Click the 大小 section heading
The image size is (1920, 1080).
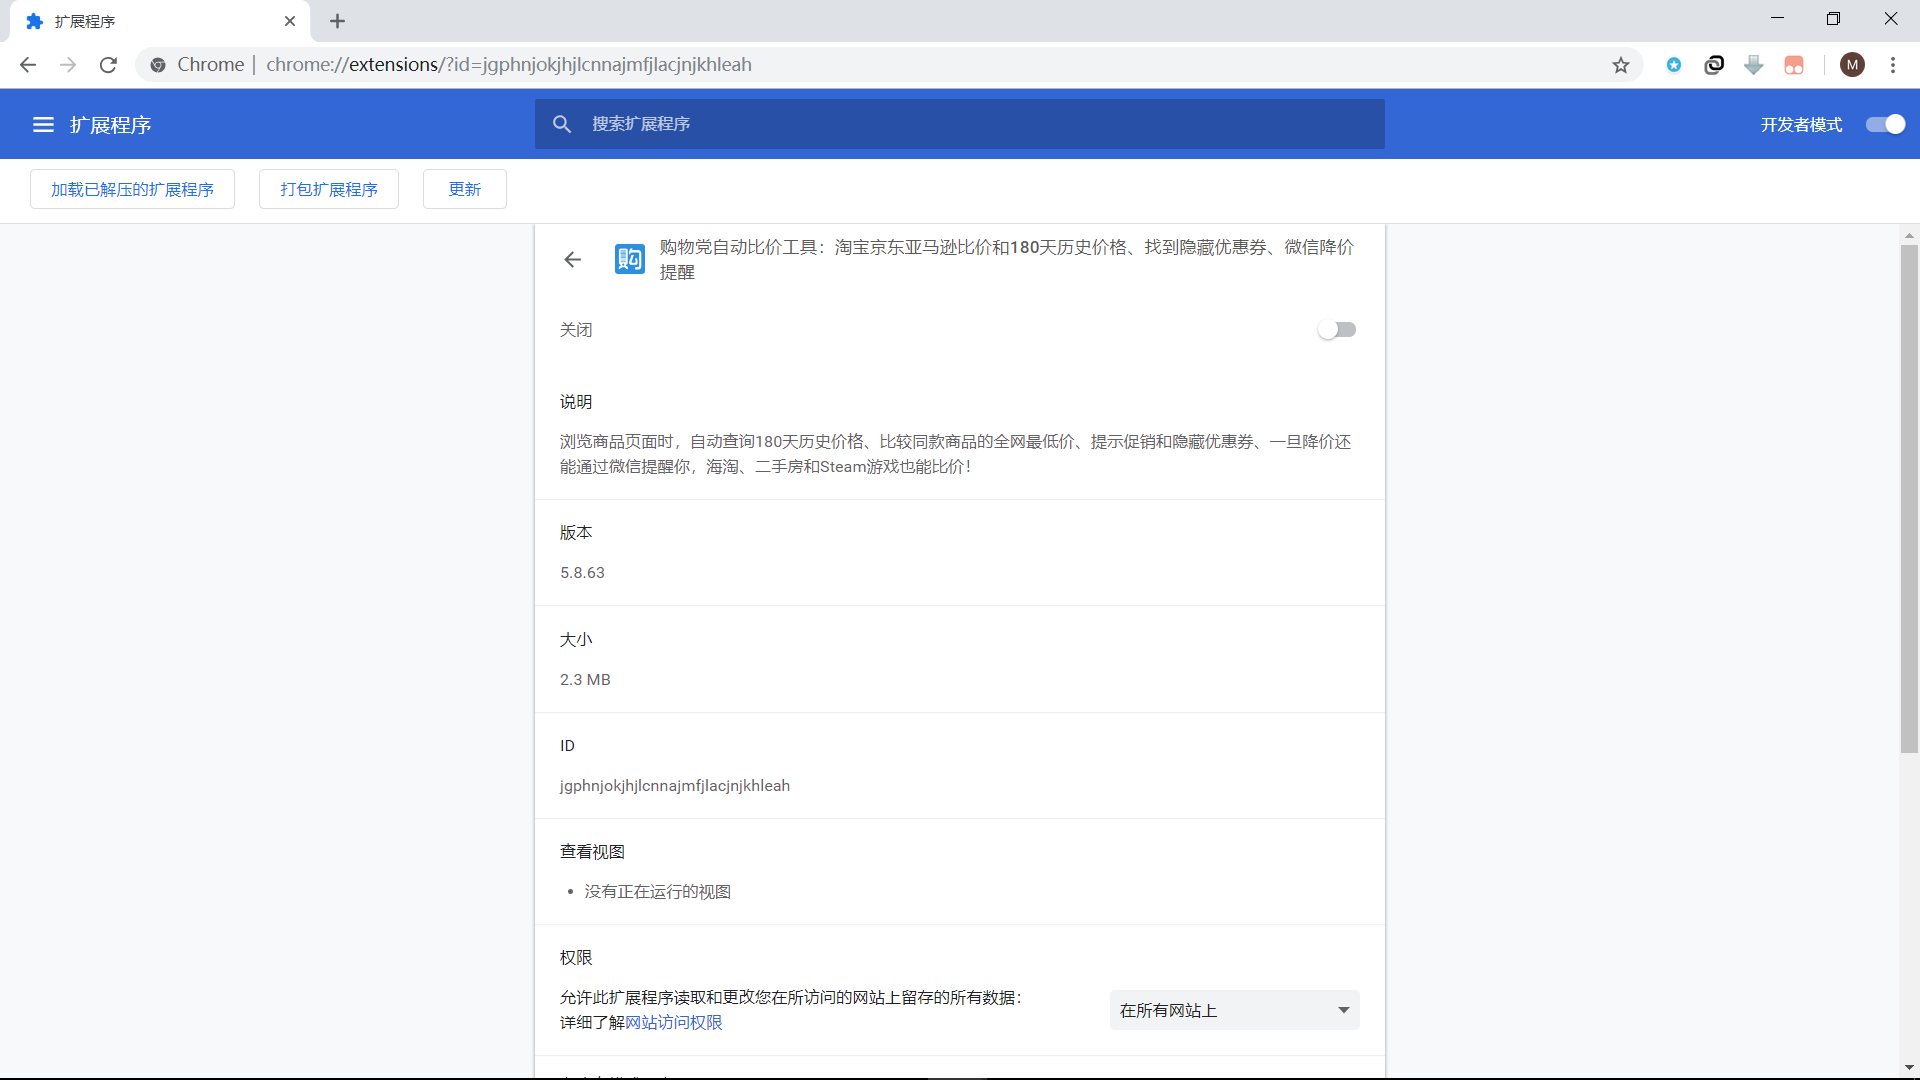click(576, 640)
